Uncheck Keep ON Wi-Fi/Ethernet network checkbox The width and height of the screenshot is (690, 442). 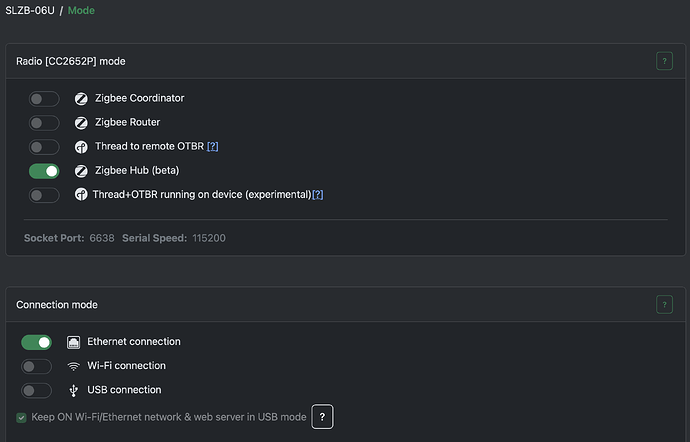click(21, 417)
